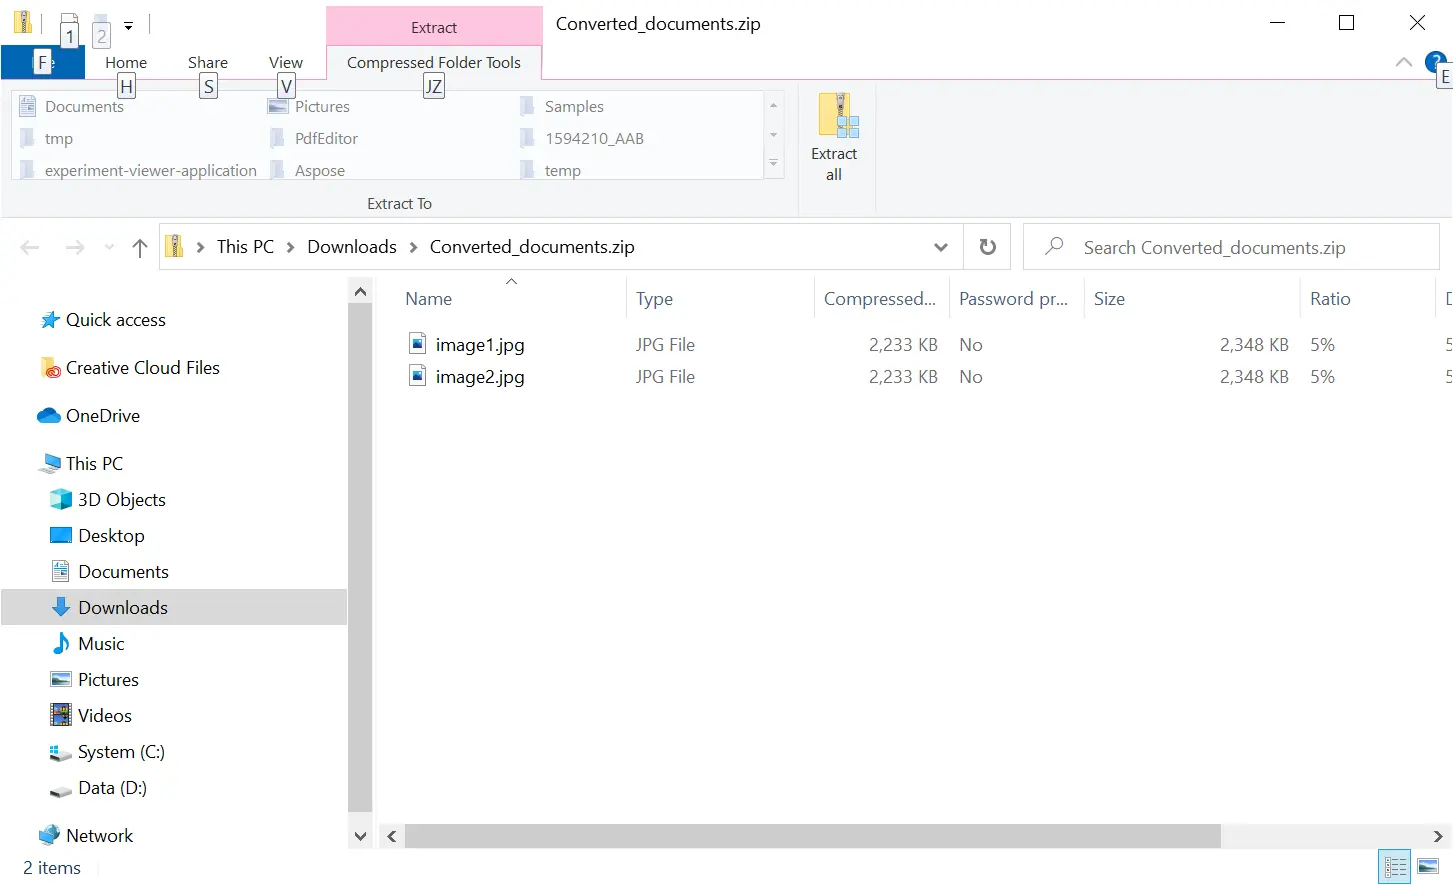The image size is (1453, 885).
Task: Refresh the folder view
Action: (987, 246)
